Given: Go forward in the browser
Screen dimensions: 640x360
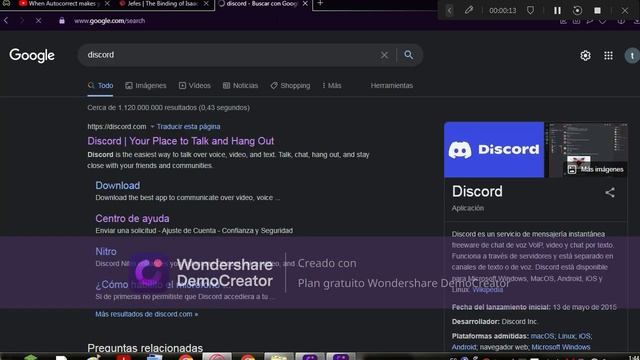Looking at the screenshot, I should tap(22, 20).
